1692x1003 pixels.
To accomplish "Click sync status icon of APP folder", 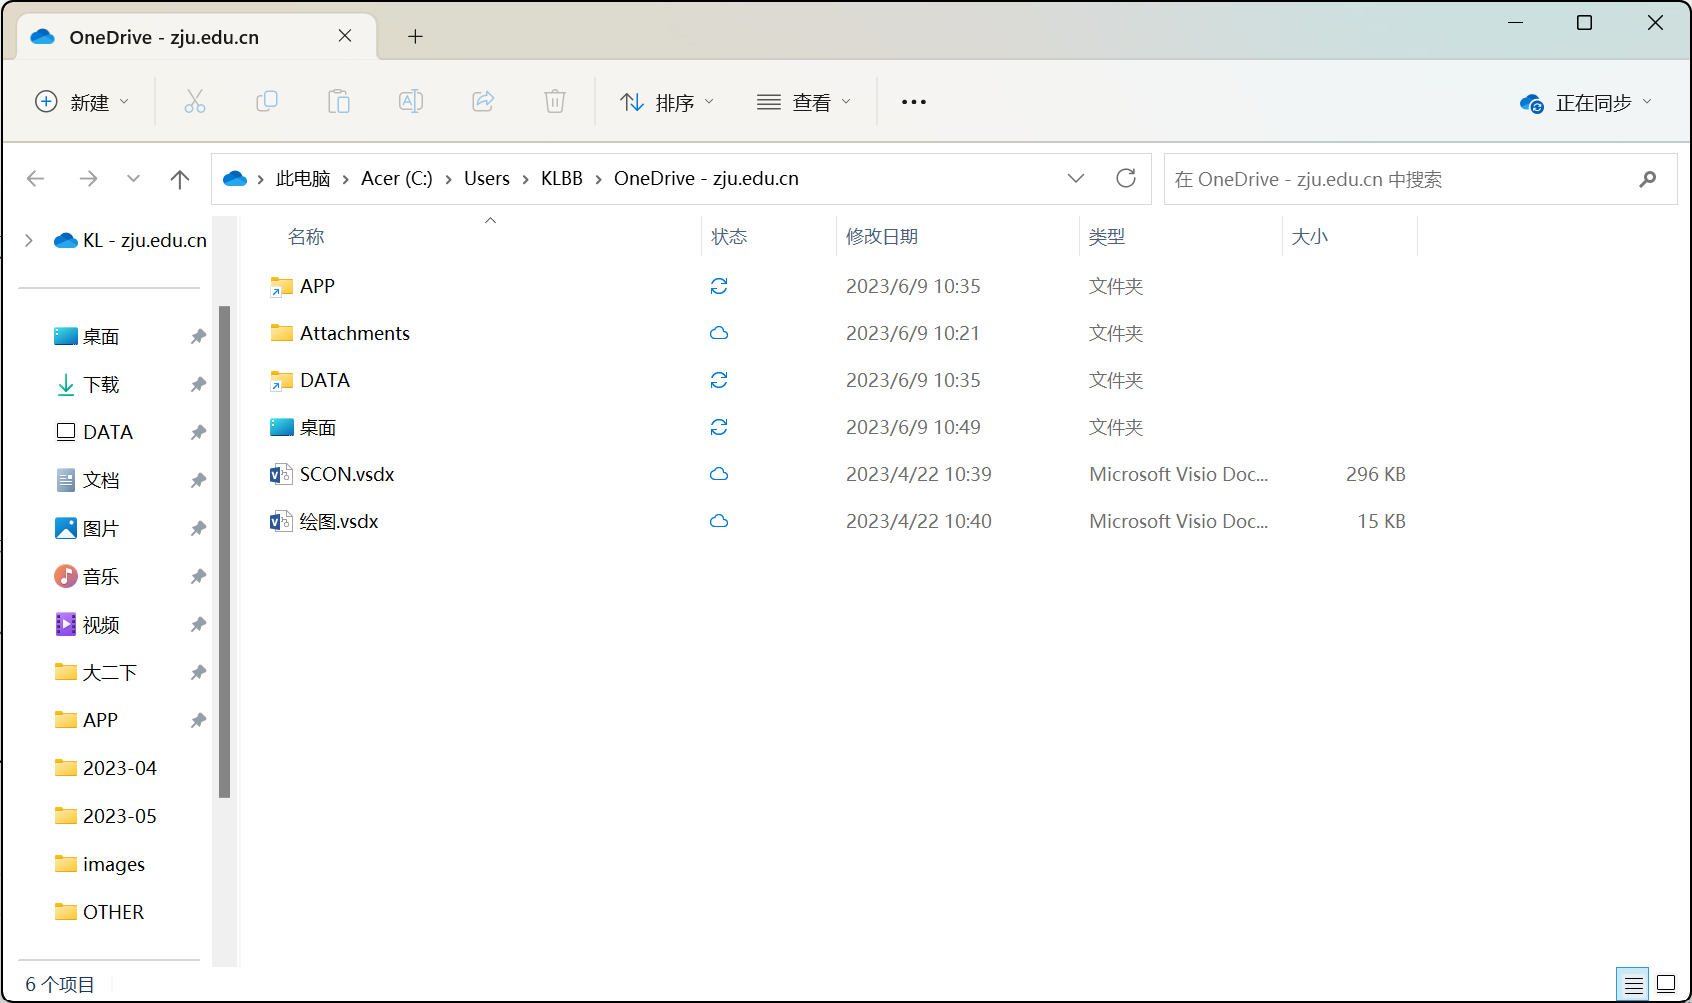I will (719, 286).
